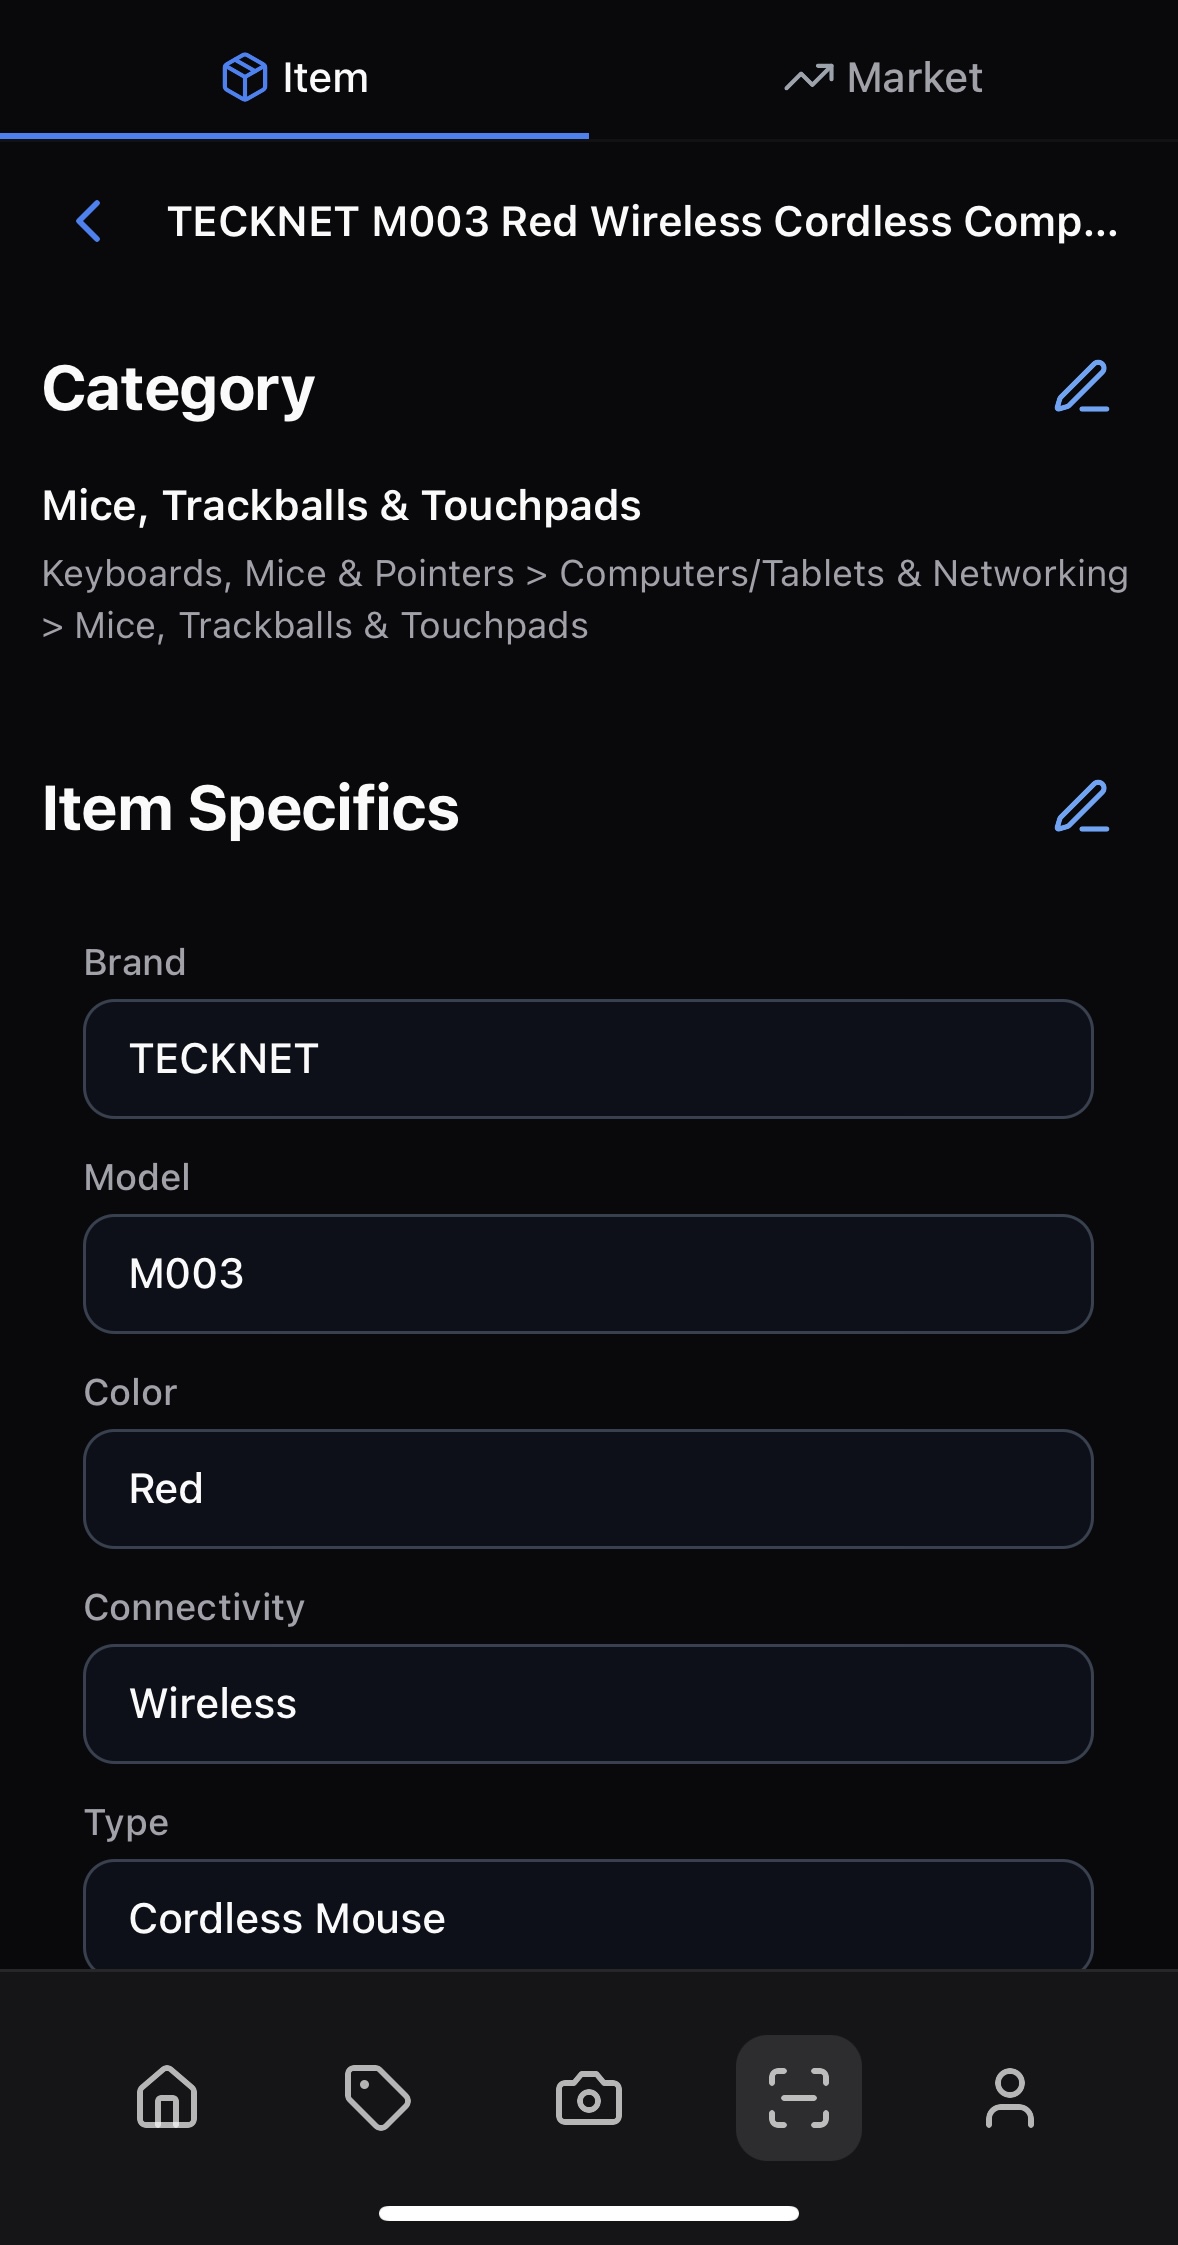Tap the home indicator bar
Viewport: 1178px width, 2245px height.
coord(589,2213)
